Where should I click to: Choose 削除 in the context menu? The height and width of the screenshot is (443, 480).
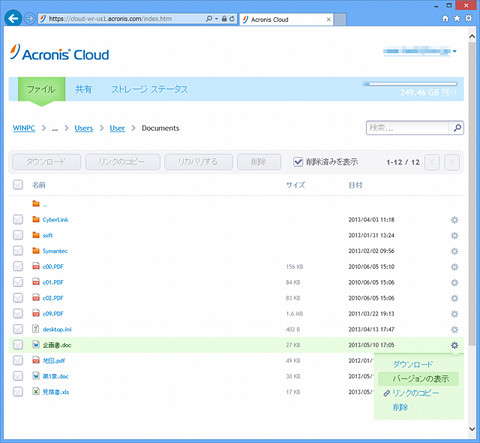point(400,407)
